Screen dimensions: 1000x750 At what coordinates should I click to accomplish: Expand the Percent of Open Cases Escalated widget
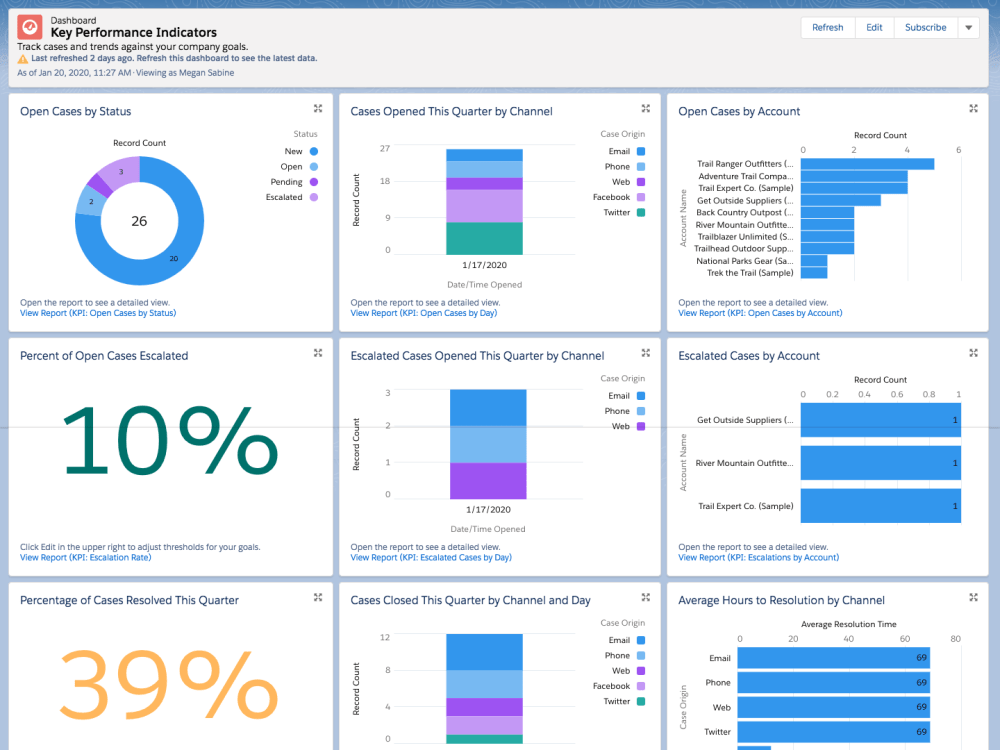[x=317, y=352]
